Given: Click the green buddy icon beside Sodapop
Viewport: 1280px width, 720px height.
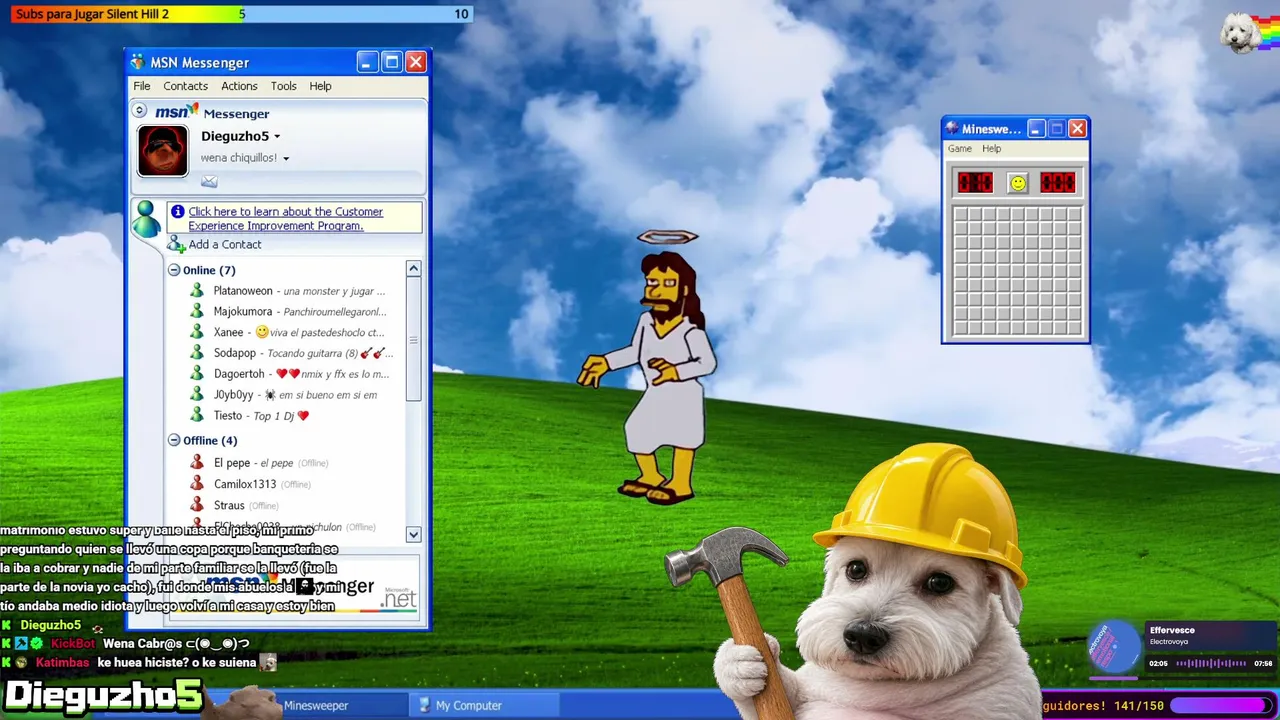Looking at the screenshot, I should [x=197, y=353].
